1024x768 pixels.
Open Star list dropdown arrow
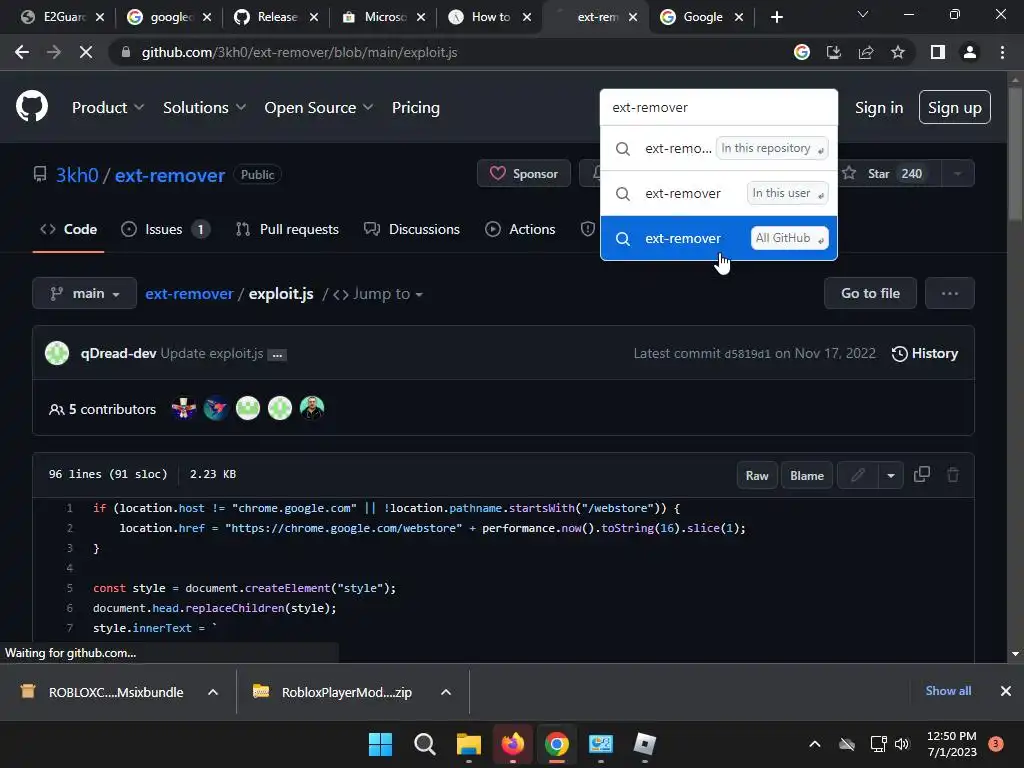957,174
